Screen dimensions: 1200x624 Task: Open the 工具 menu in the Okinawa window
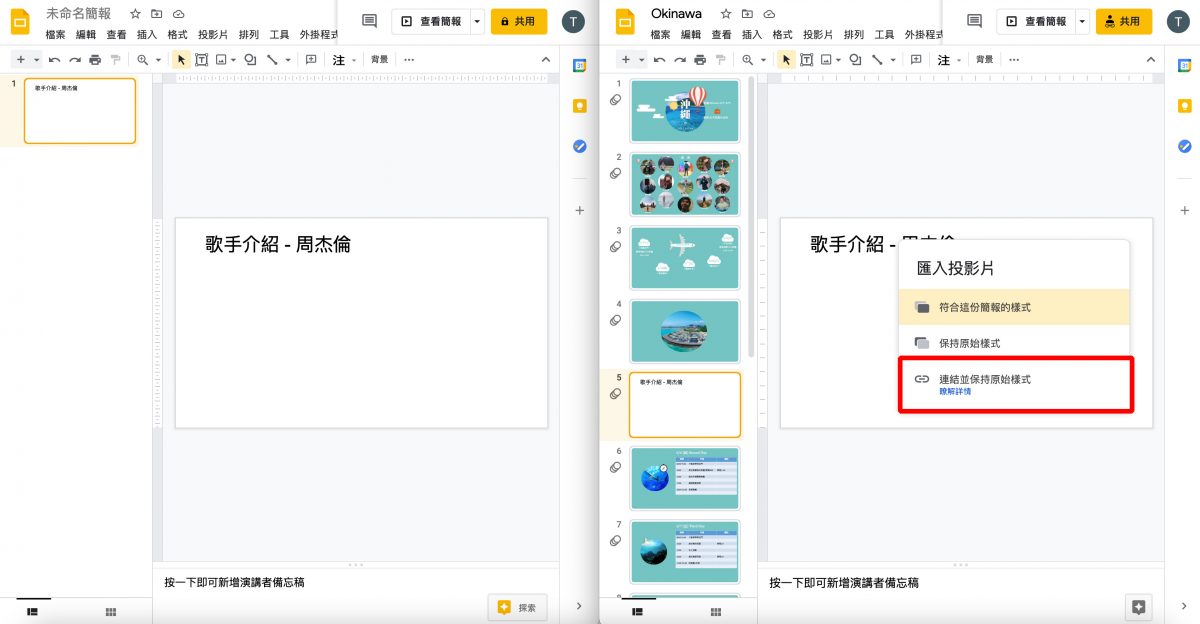884,34
